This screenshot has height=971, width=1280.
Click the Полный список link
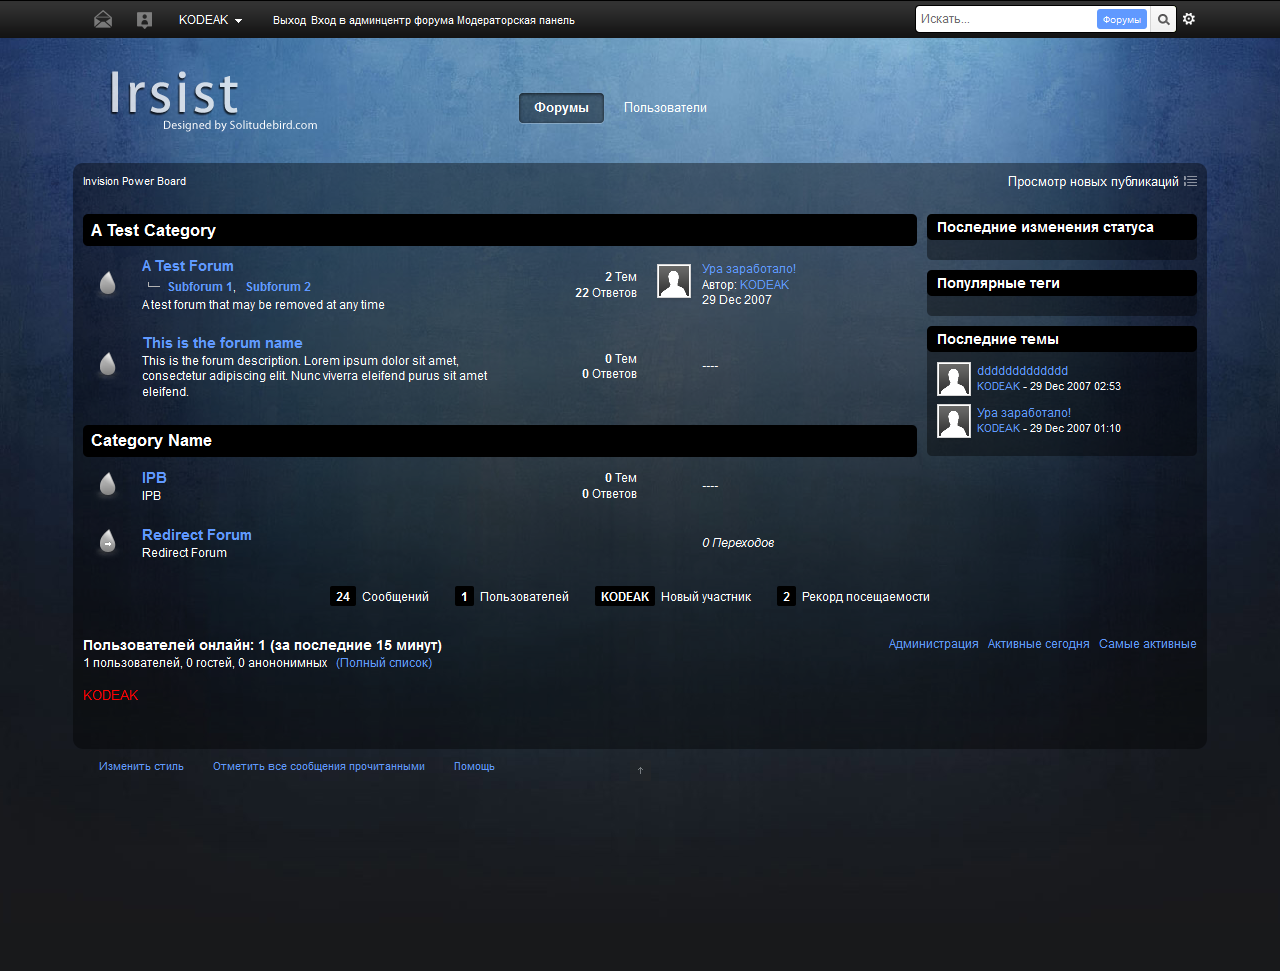(x=384, y=663)
